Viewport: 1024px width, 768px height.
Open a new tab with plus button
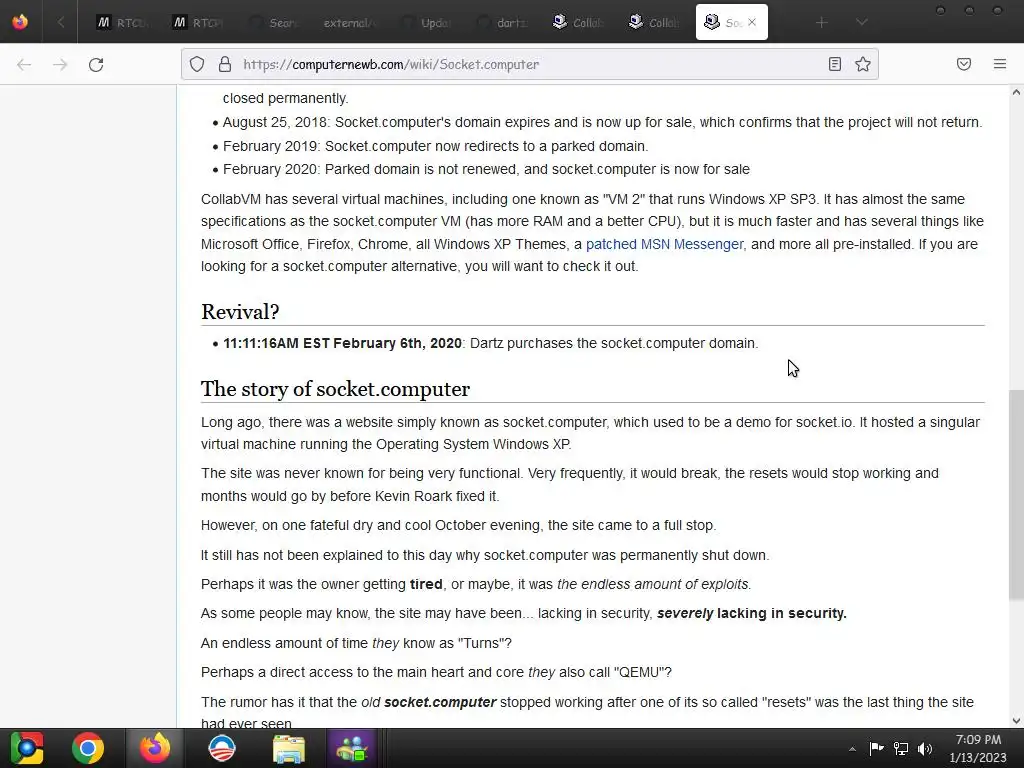[x=822, y=22]
